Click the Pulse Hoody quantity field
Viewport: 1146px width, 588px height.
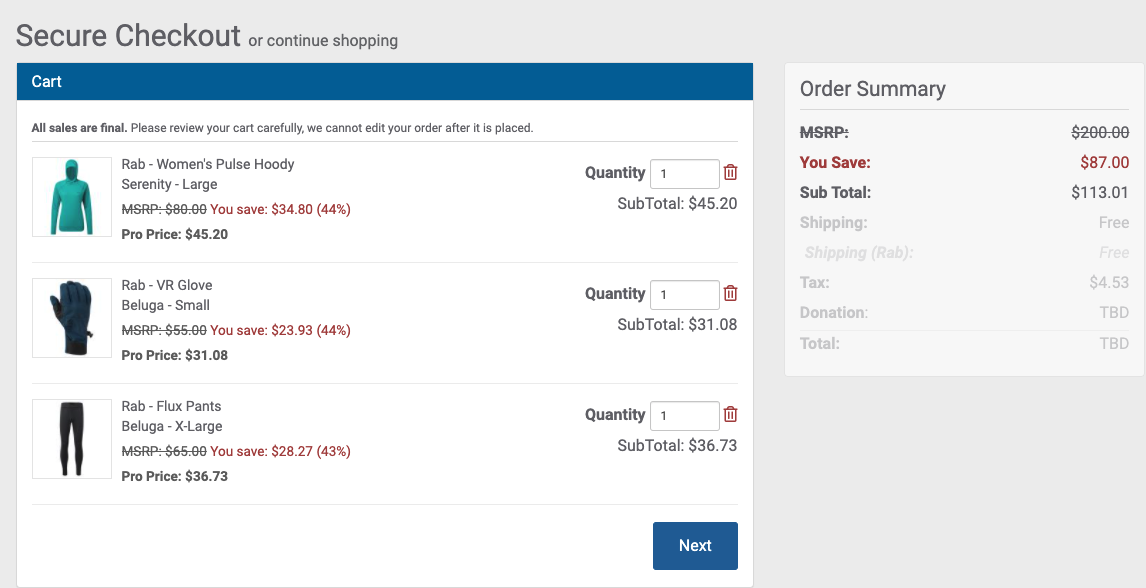pyautogui.click(x=684, y=173)
